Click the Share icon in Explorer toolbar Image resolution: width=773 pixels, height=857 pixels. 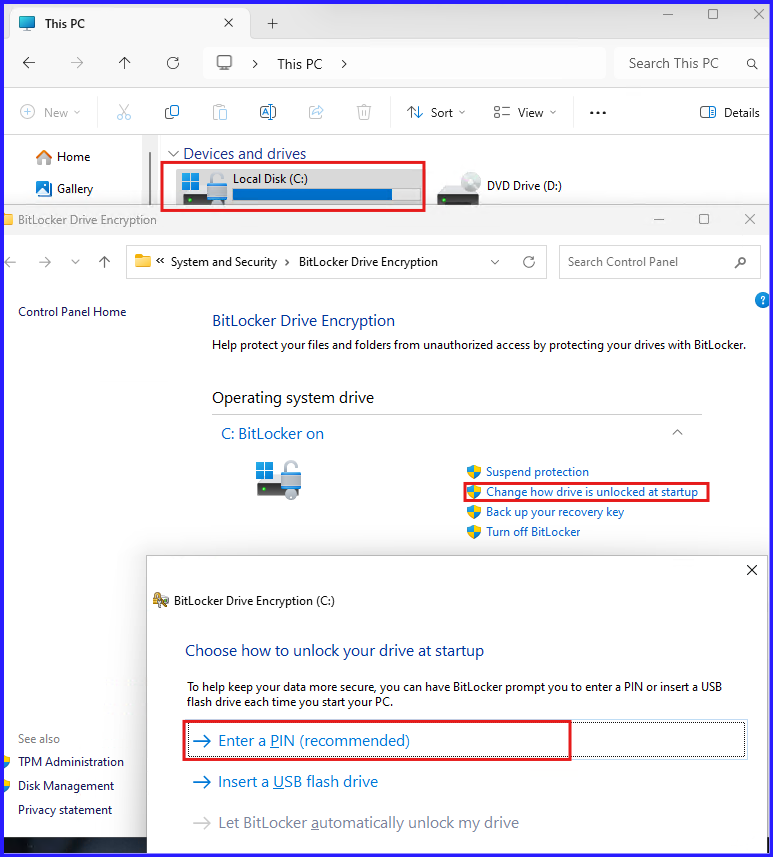tap(316, 113)
